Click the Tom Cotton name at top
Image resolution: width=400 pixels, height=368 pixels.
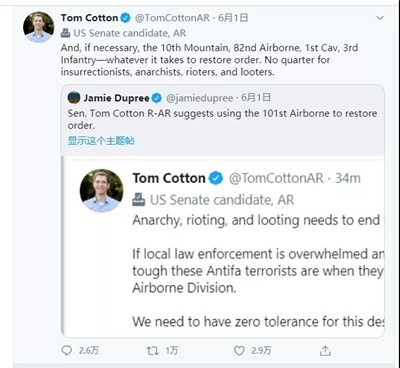(89, 18)
